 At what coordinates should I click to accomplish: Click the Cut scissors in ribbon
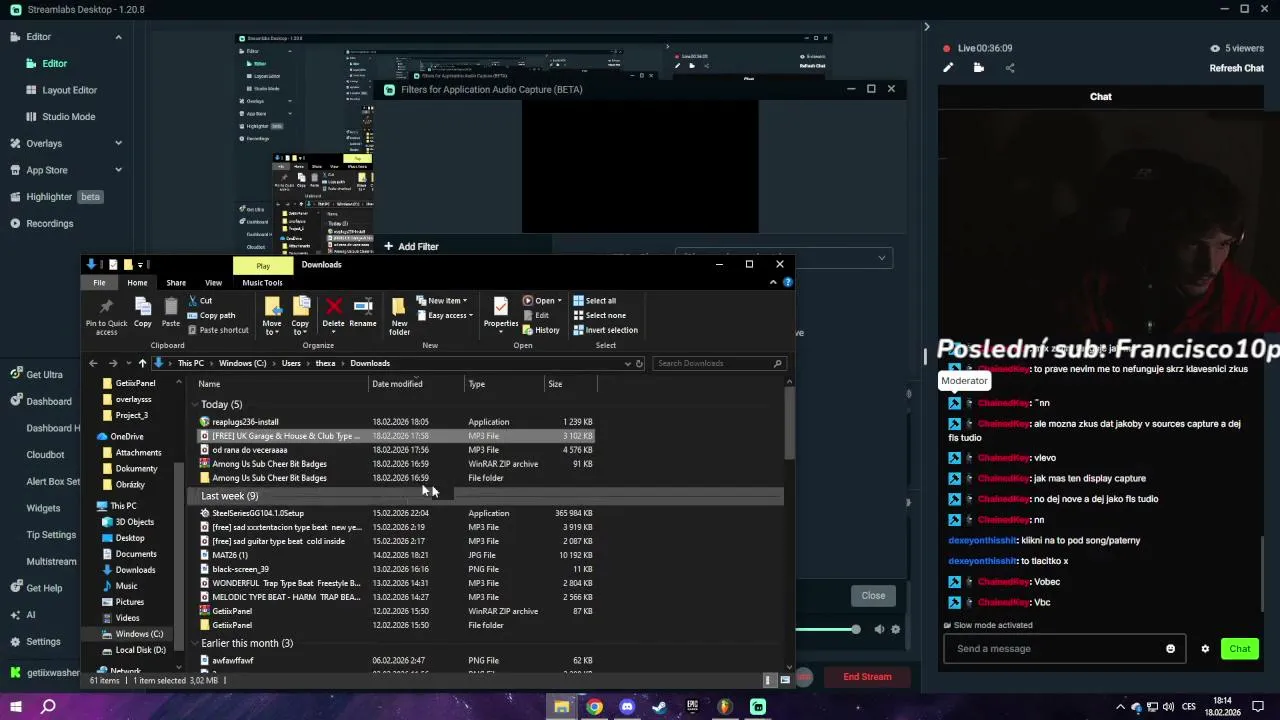pos(200,301)
